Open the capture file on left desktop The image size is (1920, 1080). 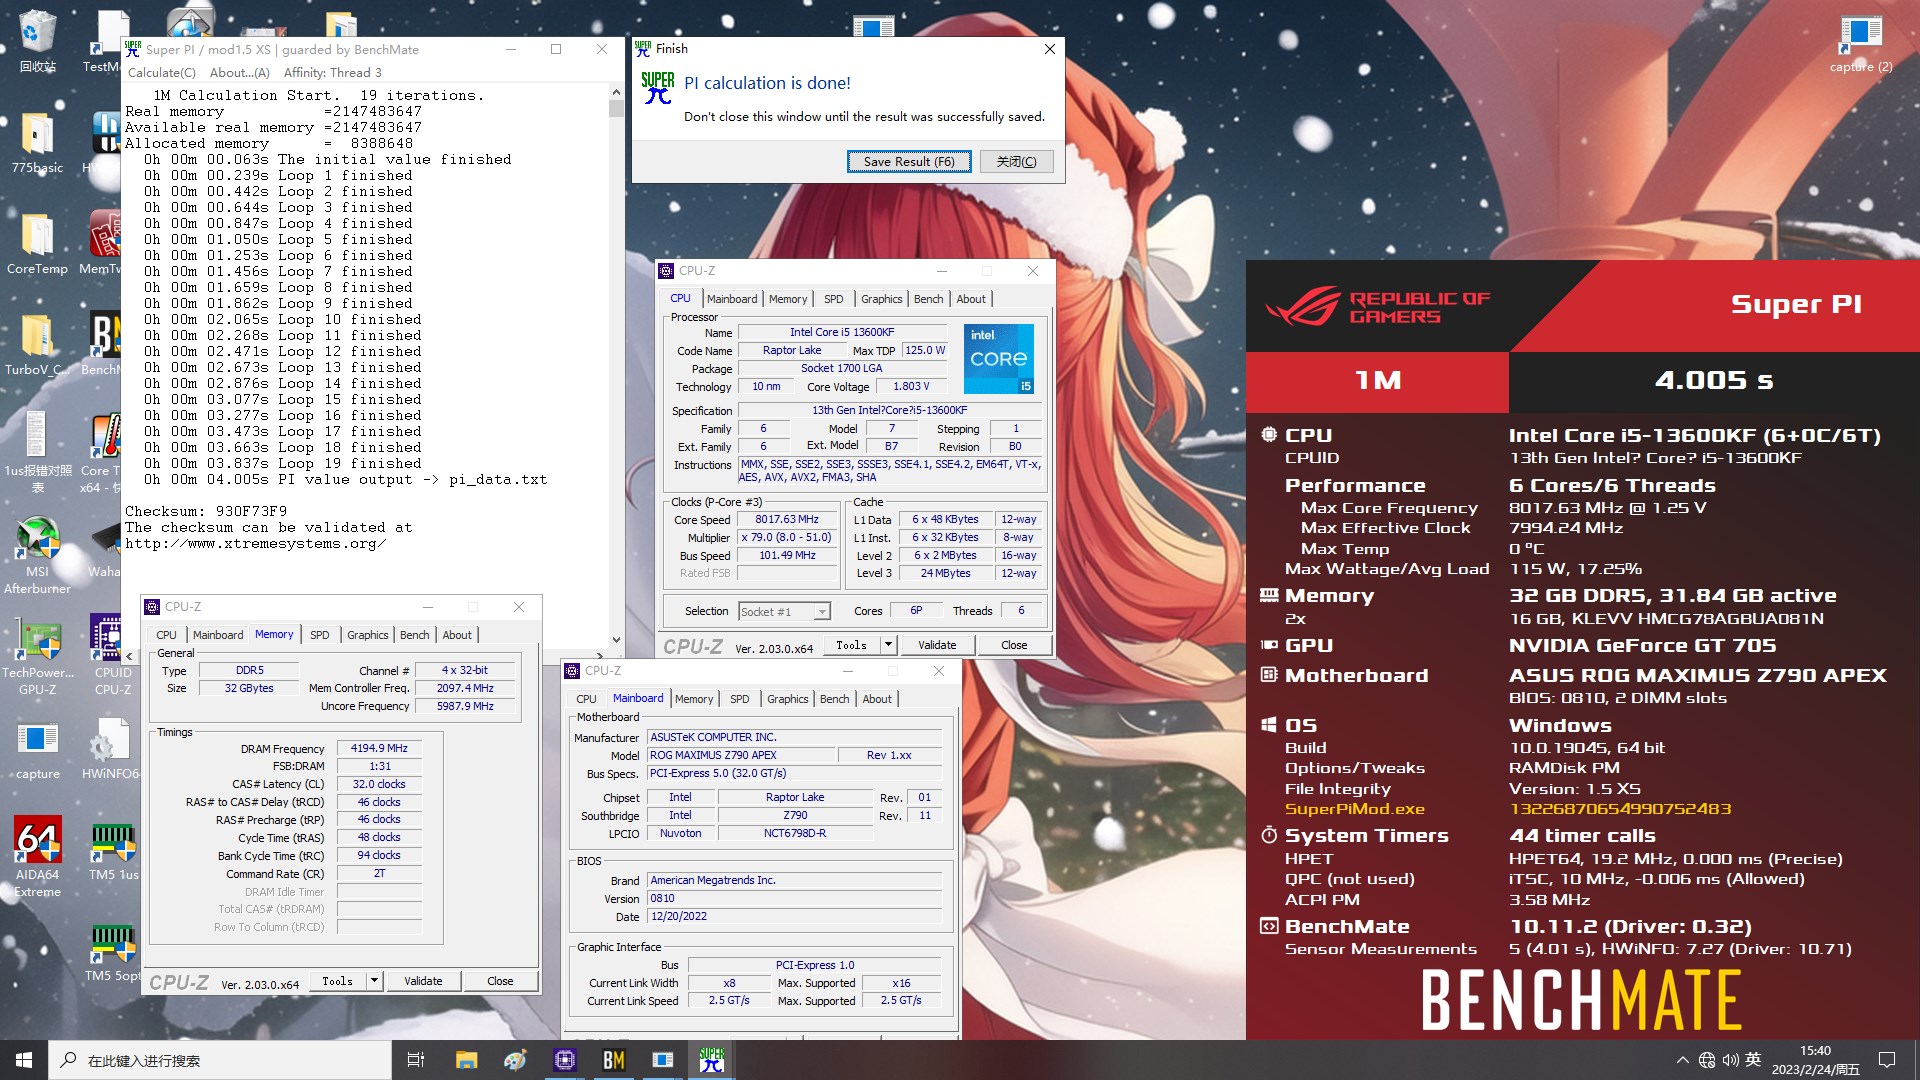37,750
